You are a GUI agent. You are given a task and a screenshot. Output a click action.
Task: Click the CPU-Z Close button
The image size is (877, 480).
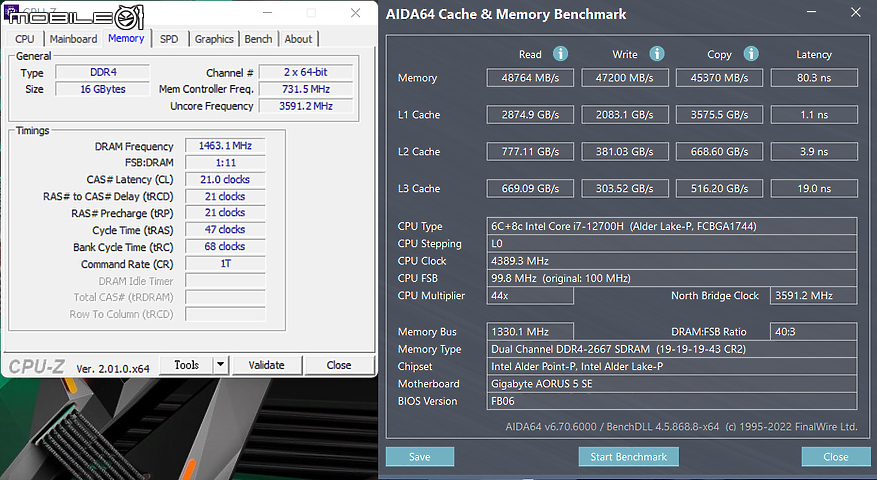point(339,365)
